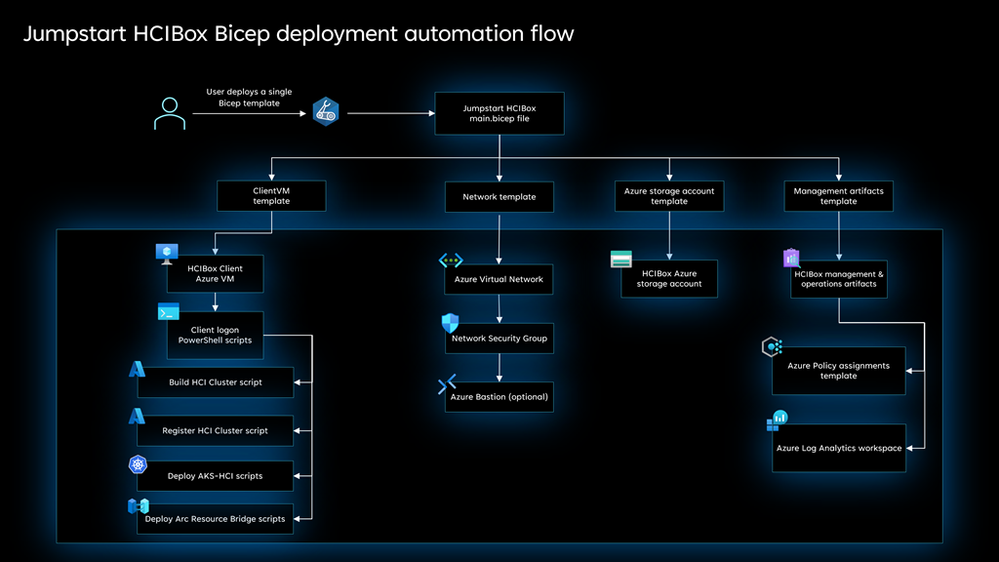Select the Azure storage account template box

670,196
